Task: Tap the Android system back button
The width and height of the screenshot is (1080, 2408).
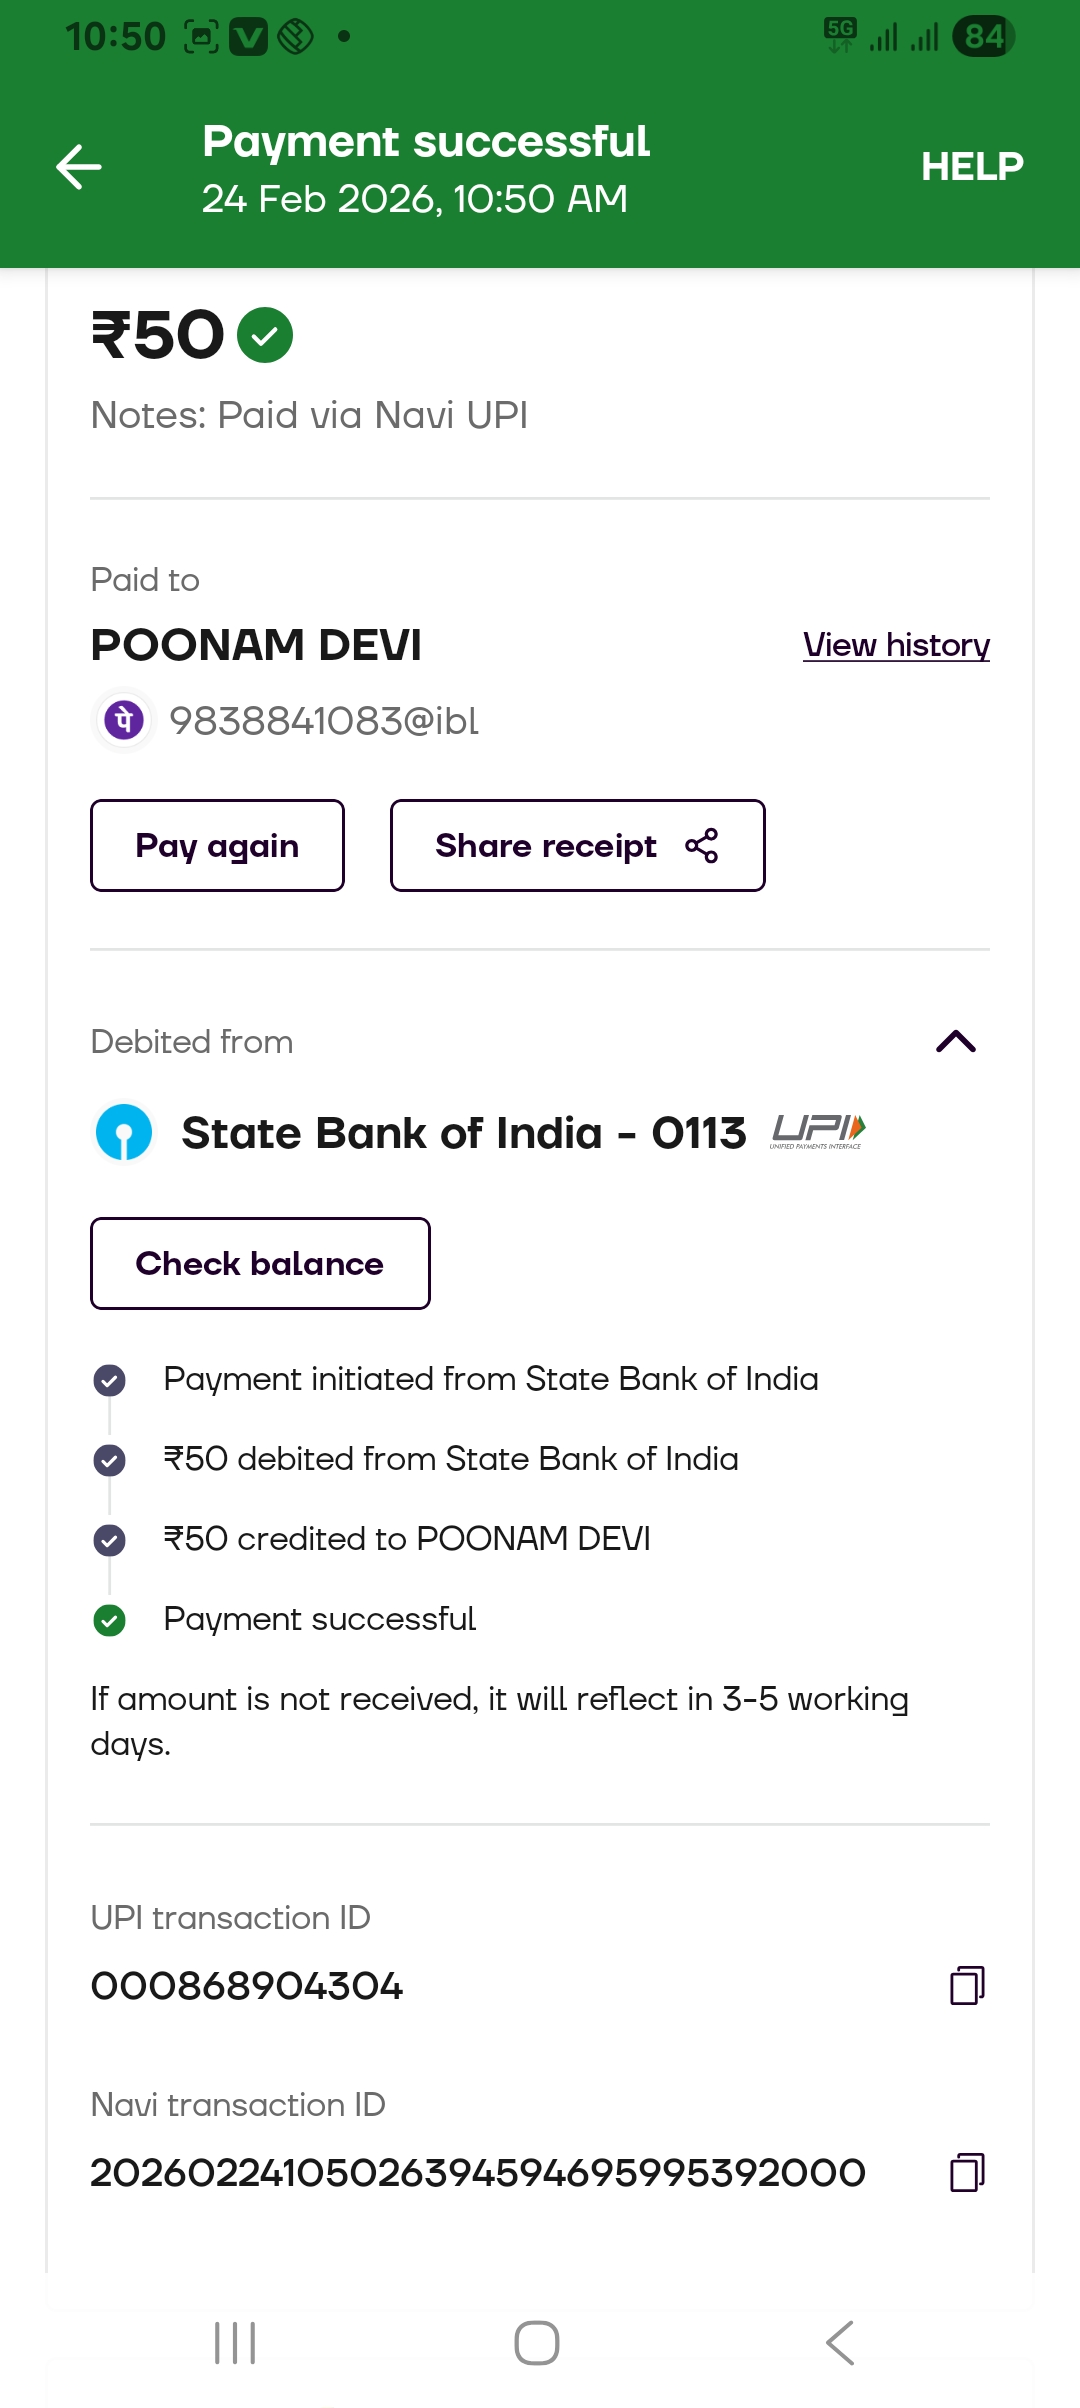Action: point(840,2343)
